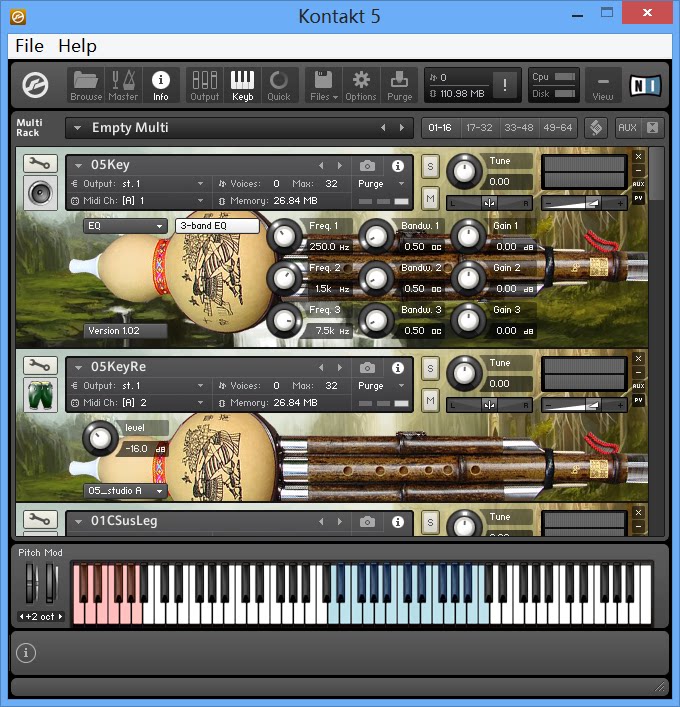The width and height of the screenshot is (680, 707).
Task: Mute the 05KeyRe instrument
Action: coord(430,400)
